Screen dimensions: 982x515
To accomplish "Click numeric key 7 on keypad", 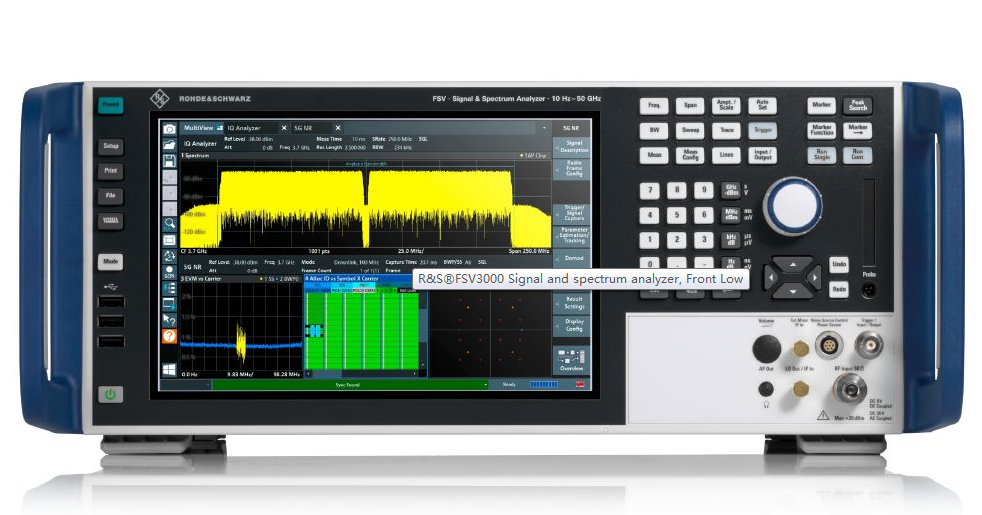I will [649, 190].
